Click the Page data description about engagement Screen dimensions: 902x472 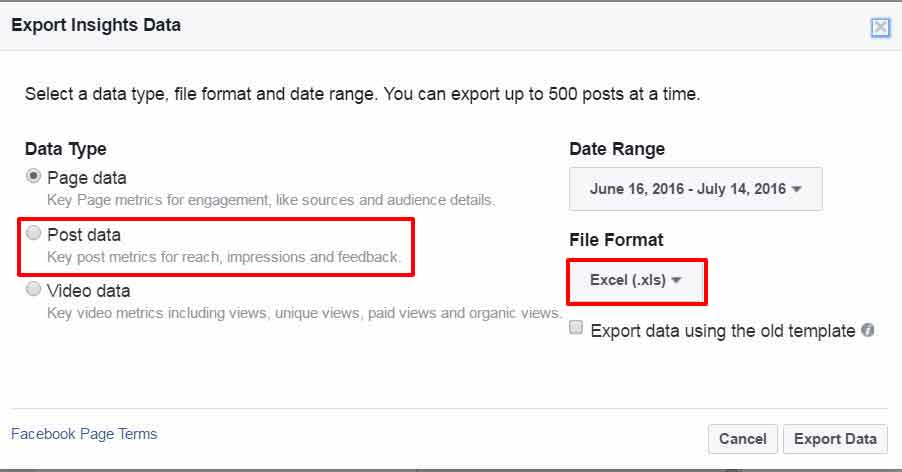pyautogui.click(x=271, y=200)
